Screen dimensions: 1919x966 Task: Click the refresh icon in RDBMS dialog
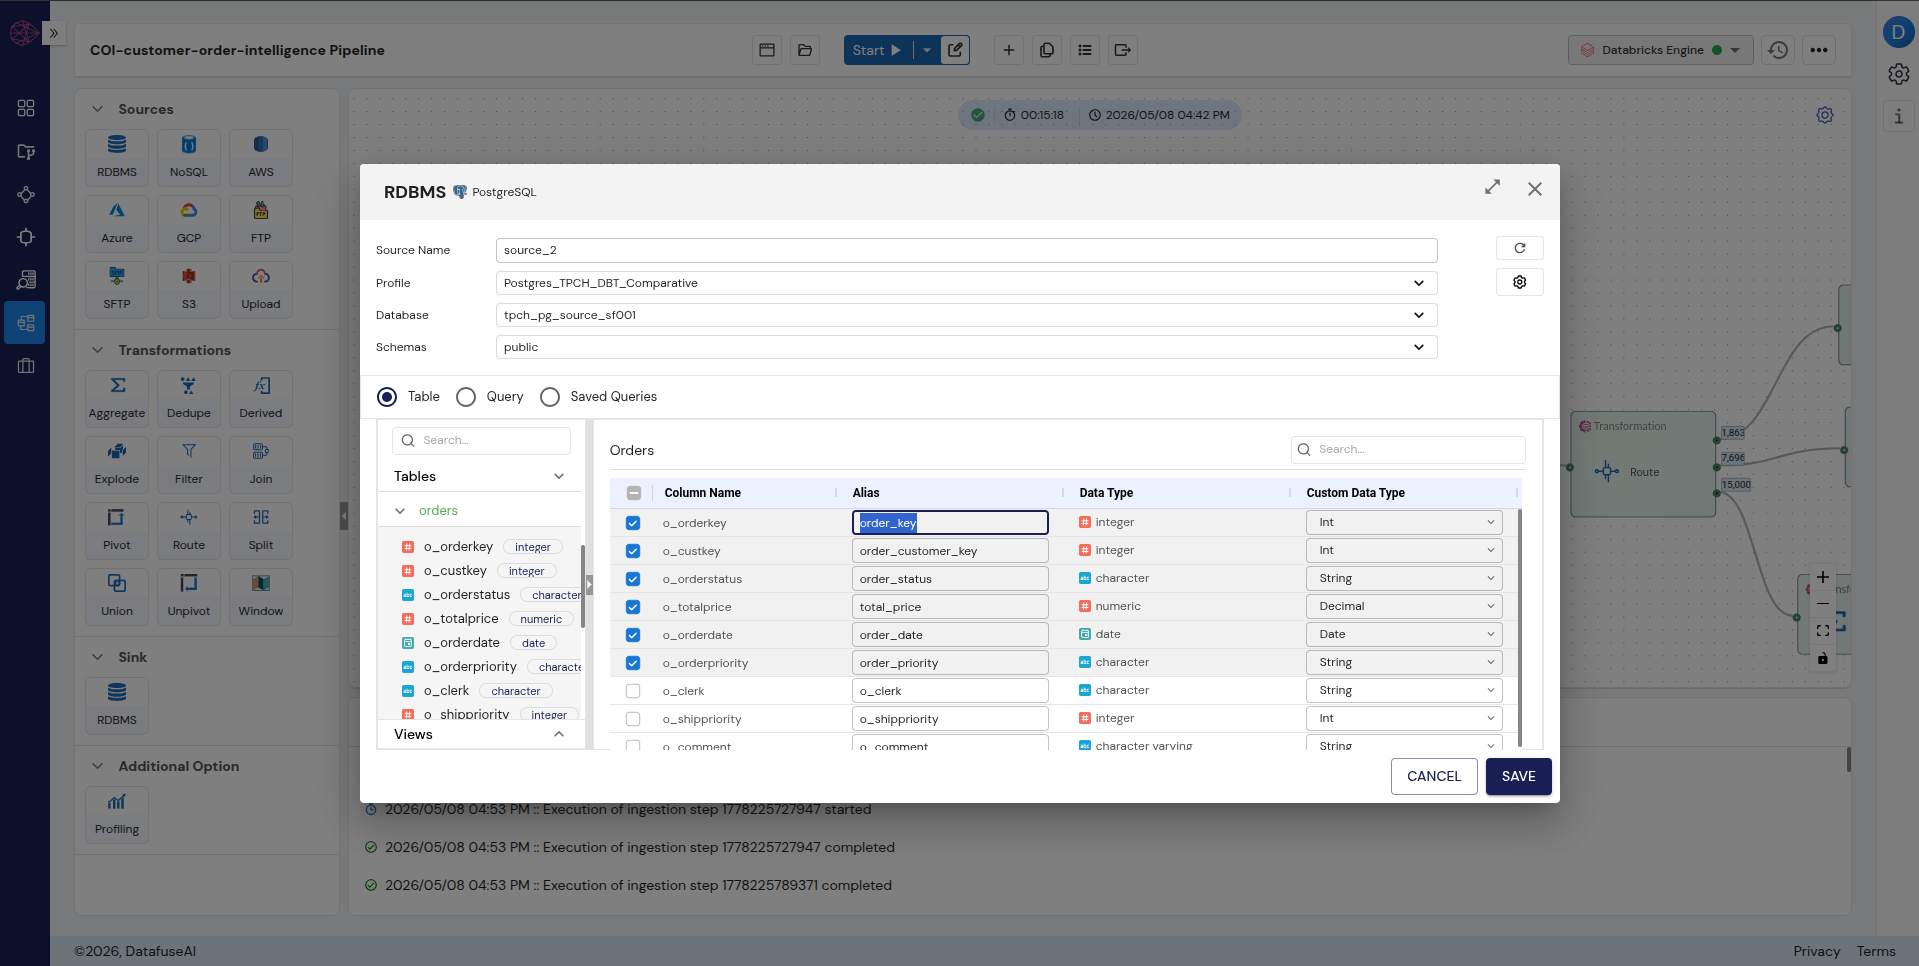pyautogui.click(x=1520, y=248)
